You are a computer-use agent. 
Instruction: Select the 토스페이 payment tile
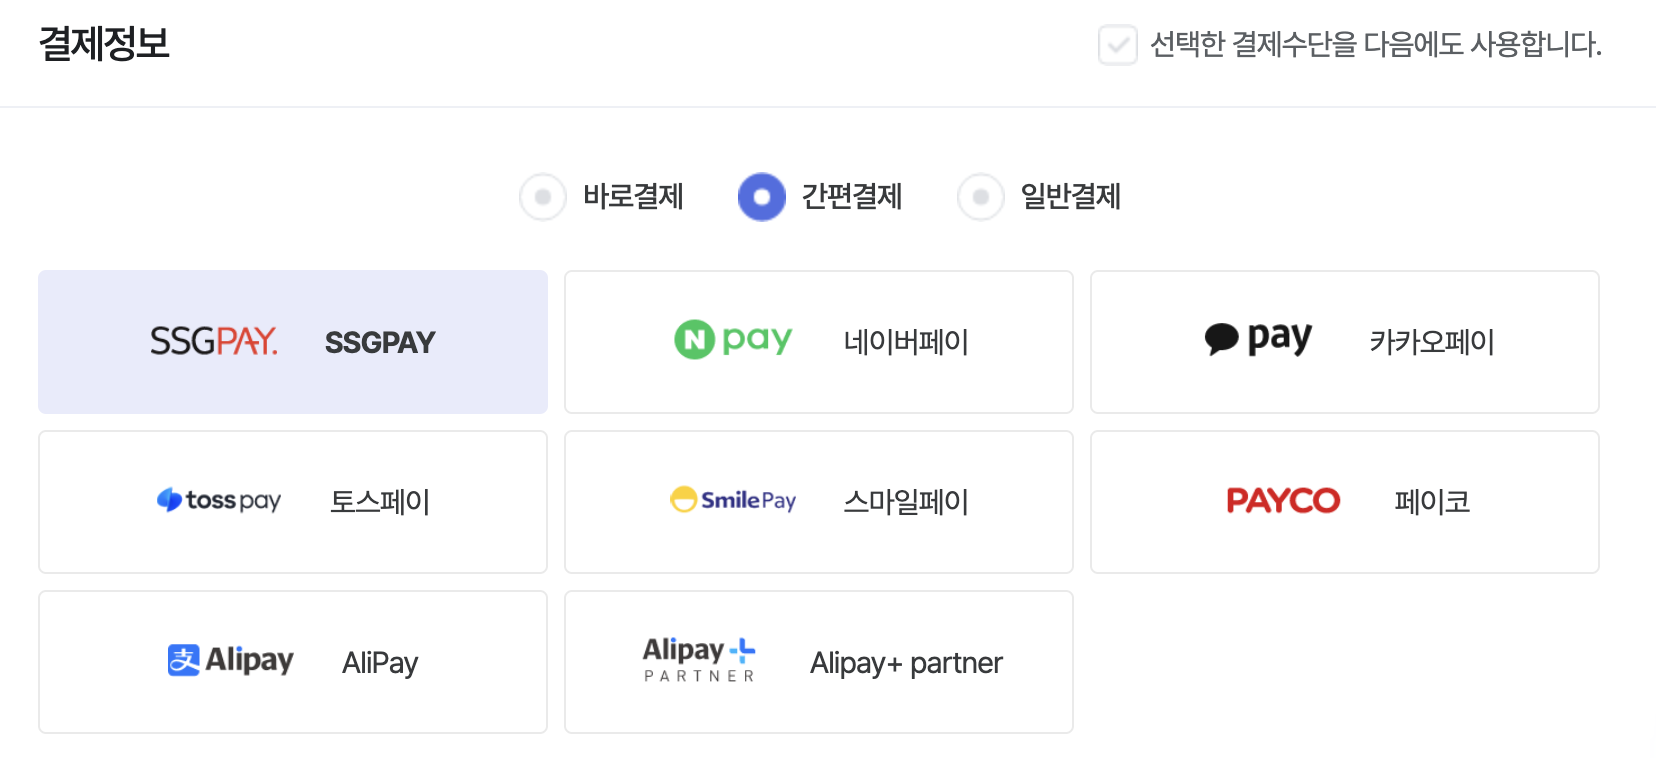click(292, 501)
